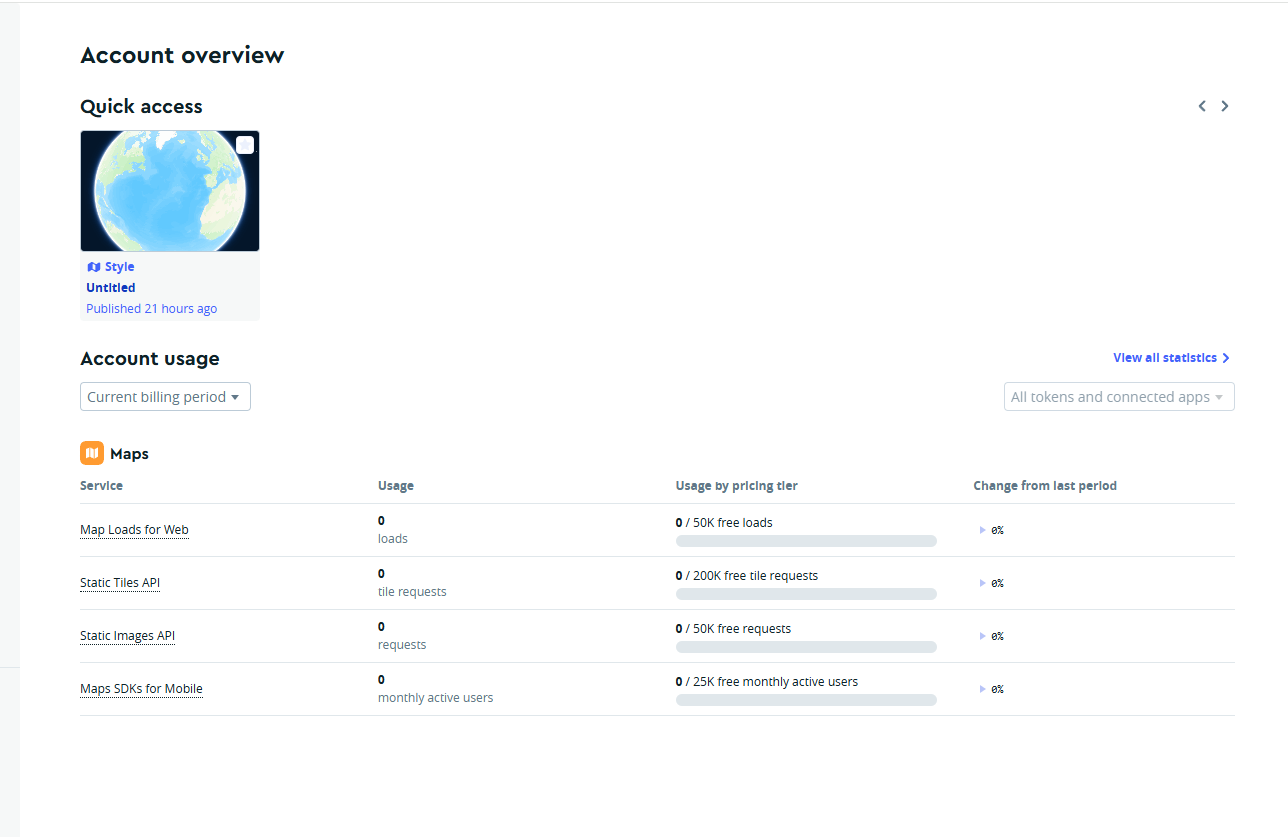Click the right chevron above Quick access
Viewport: 1288px width, 837px height.
click(x=1224, y=106)
